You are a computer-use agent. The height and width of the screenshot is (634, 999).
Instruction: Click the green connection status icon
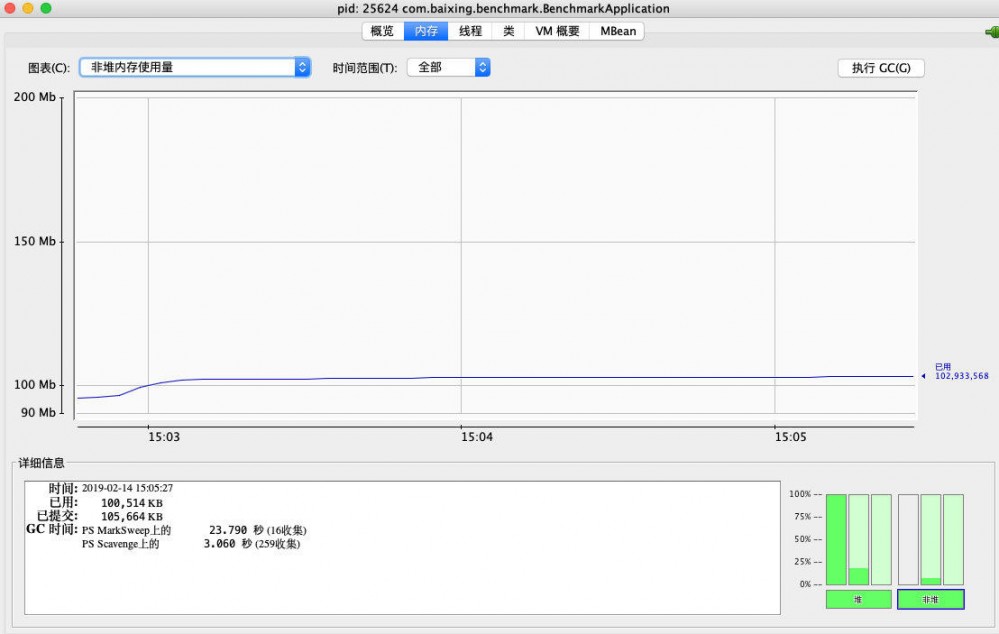tap(993, 31)
